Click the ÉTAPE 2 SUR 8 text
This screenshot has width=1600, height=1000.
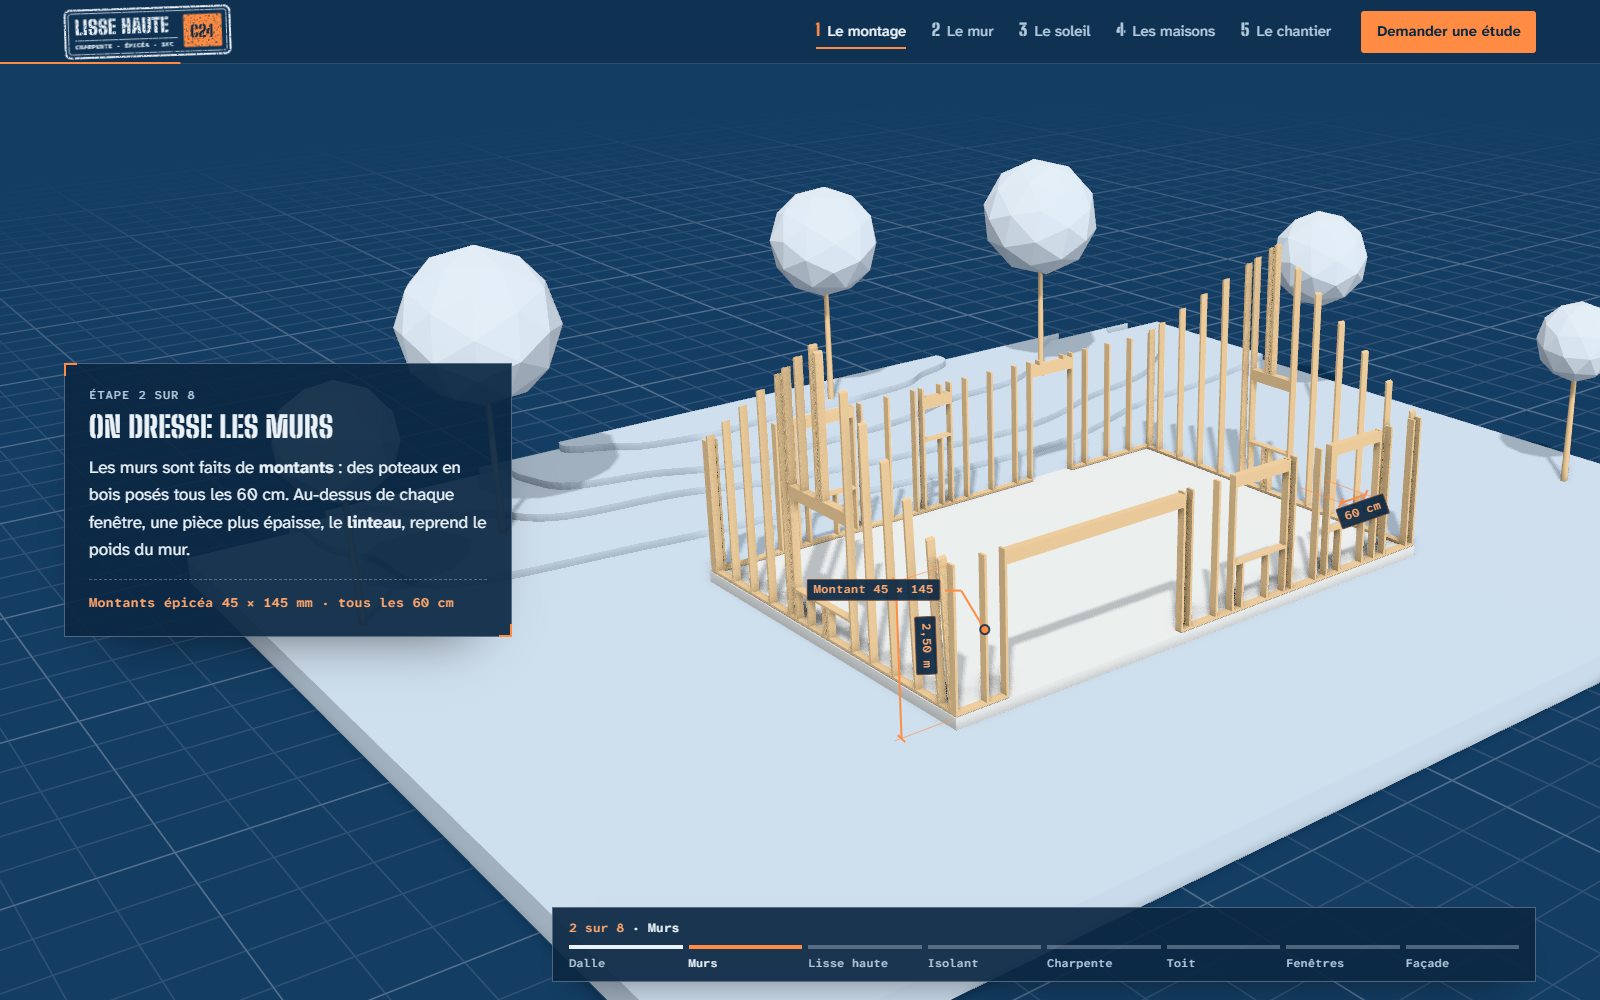click(142, 395)
